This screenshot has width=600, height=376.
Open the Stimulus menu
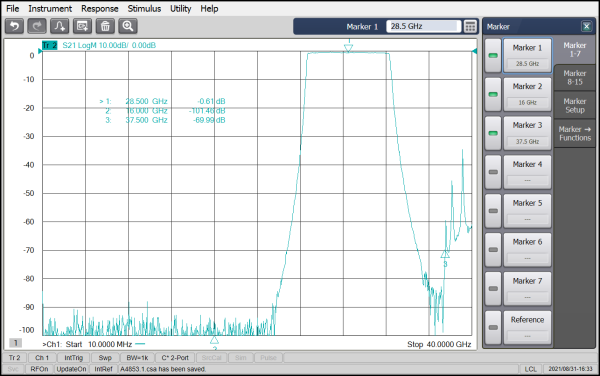pyautogui.click(x=144, y=8)
